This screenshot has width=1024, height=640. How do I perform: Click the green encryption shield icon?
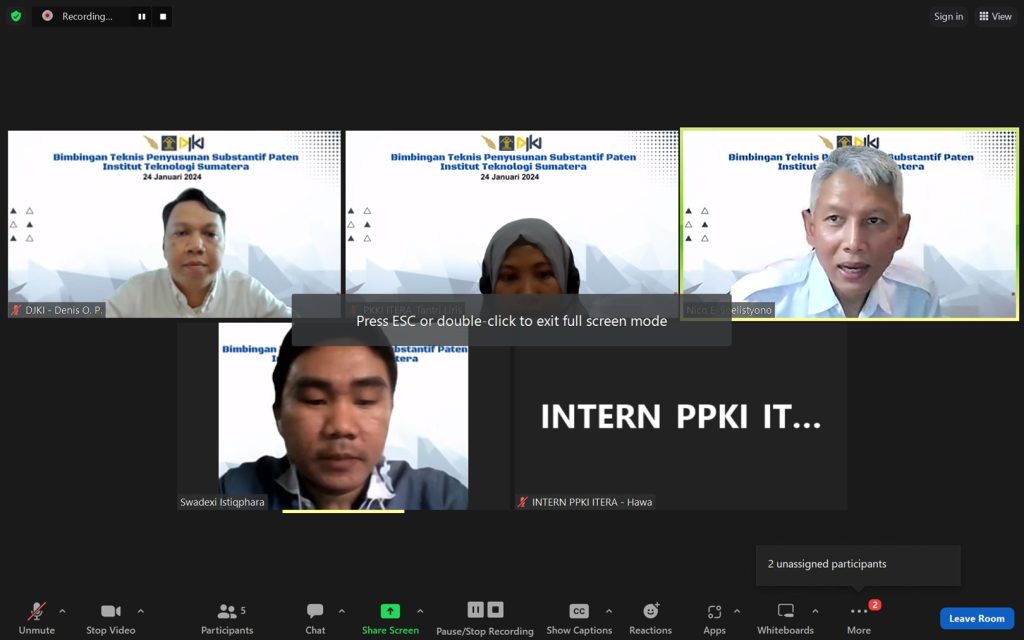click(16, 16)
